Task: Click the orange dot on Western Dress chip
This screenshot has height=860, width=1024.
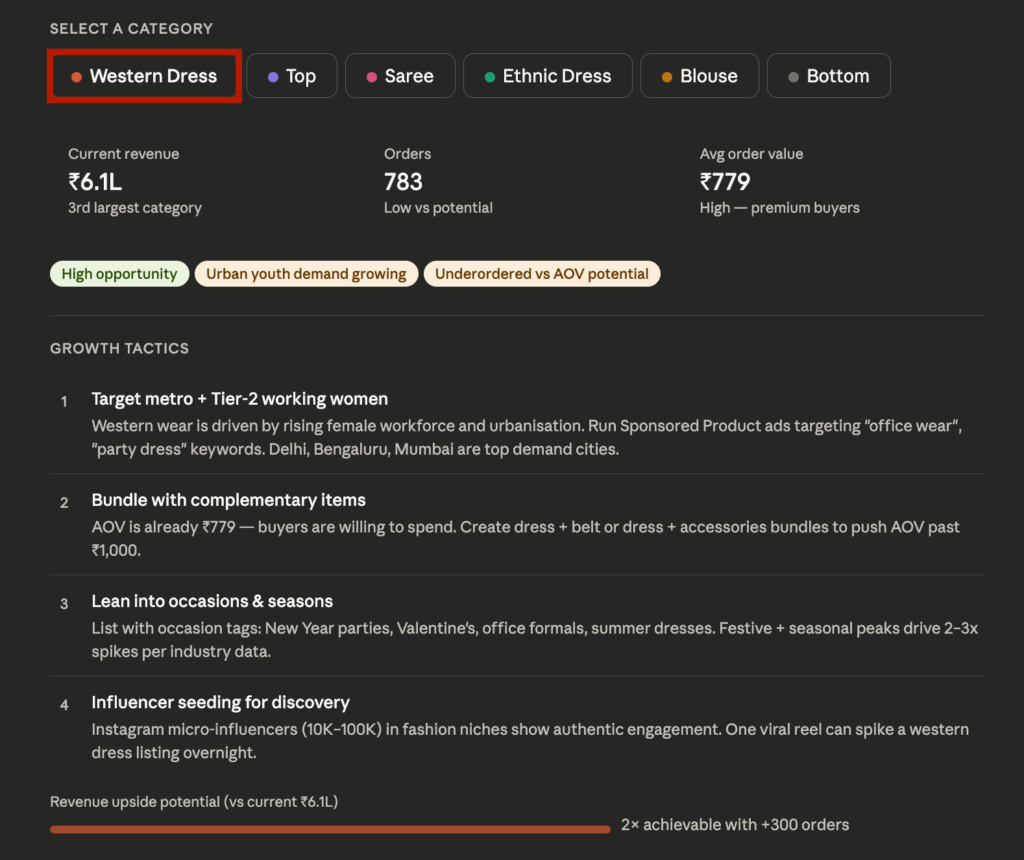Action: (78, 75)
